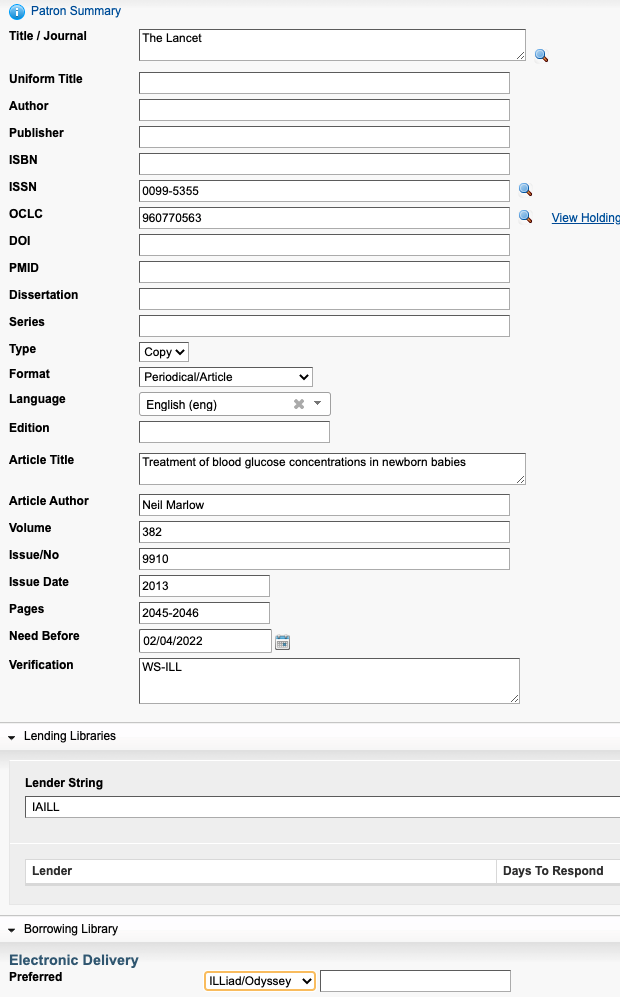Open Patron Summary link
Image resolution: width=620 pixels, height=997 pixels.
(76, 11)
